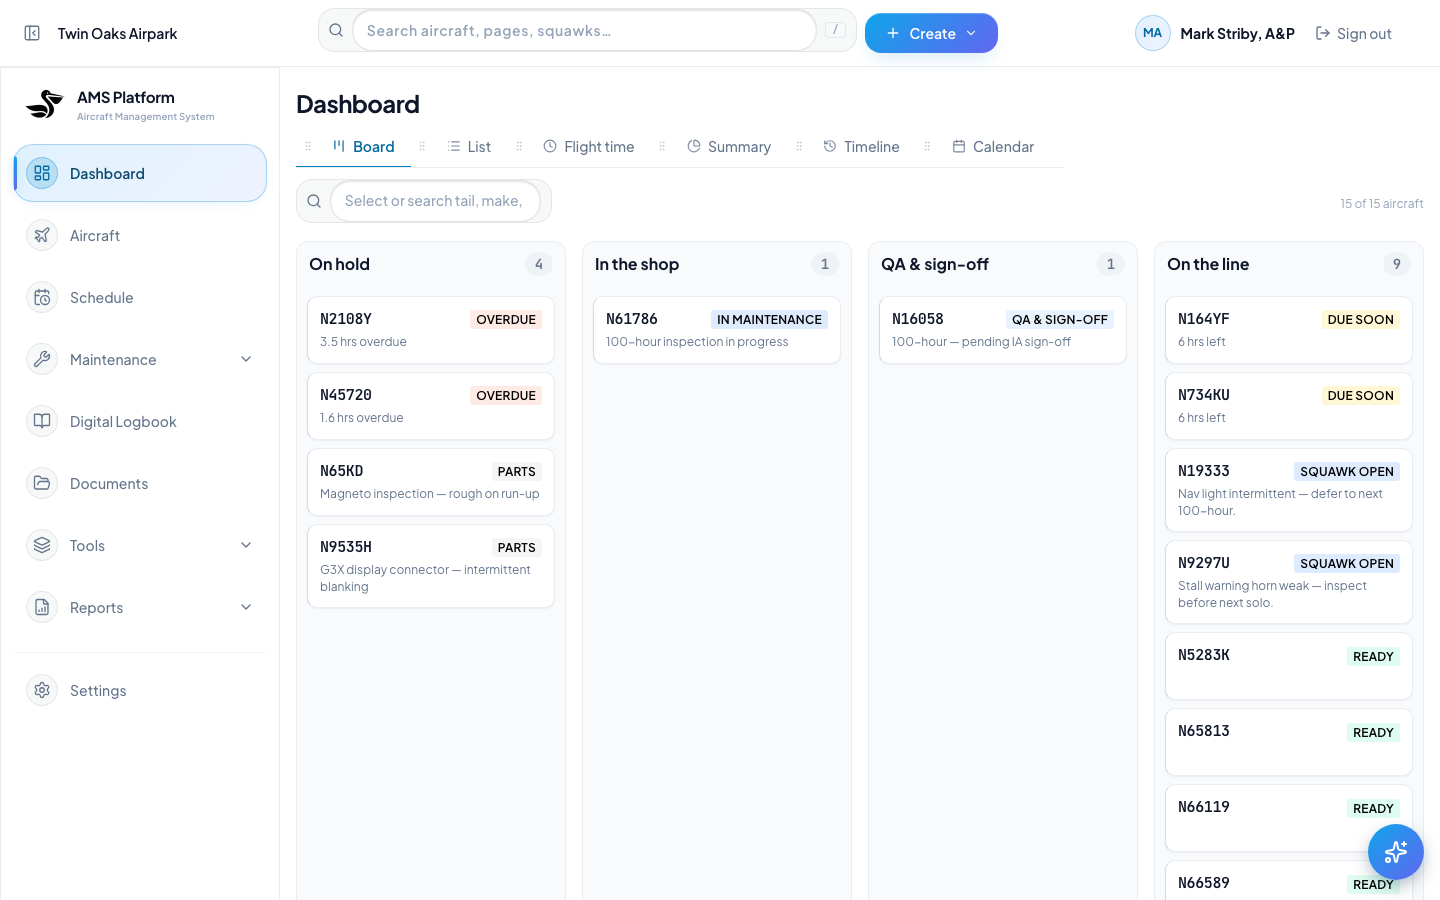Image resolution: width=1440 pixels, height=900 pixels.
Task: Open the N16058 QA sign-off card
Action: 1003,330
